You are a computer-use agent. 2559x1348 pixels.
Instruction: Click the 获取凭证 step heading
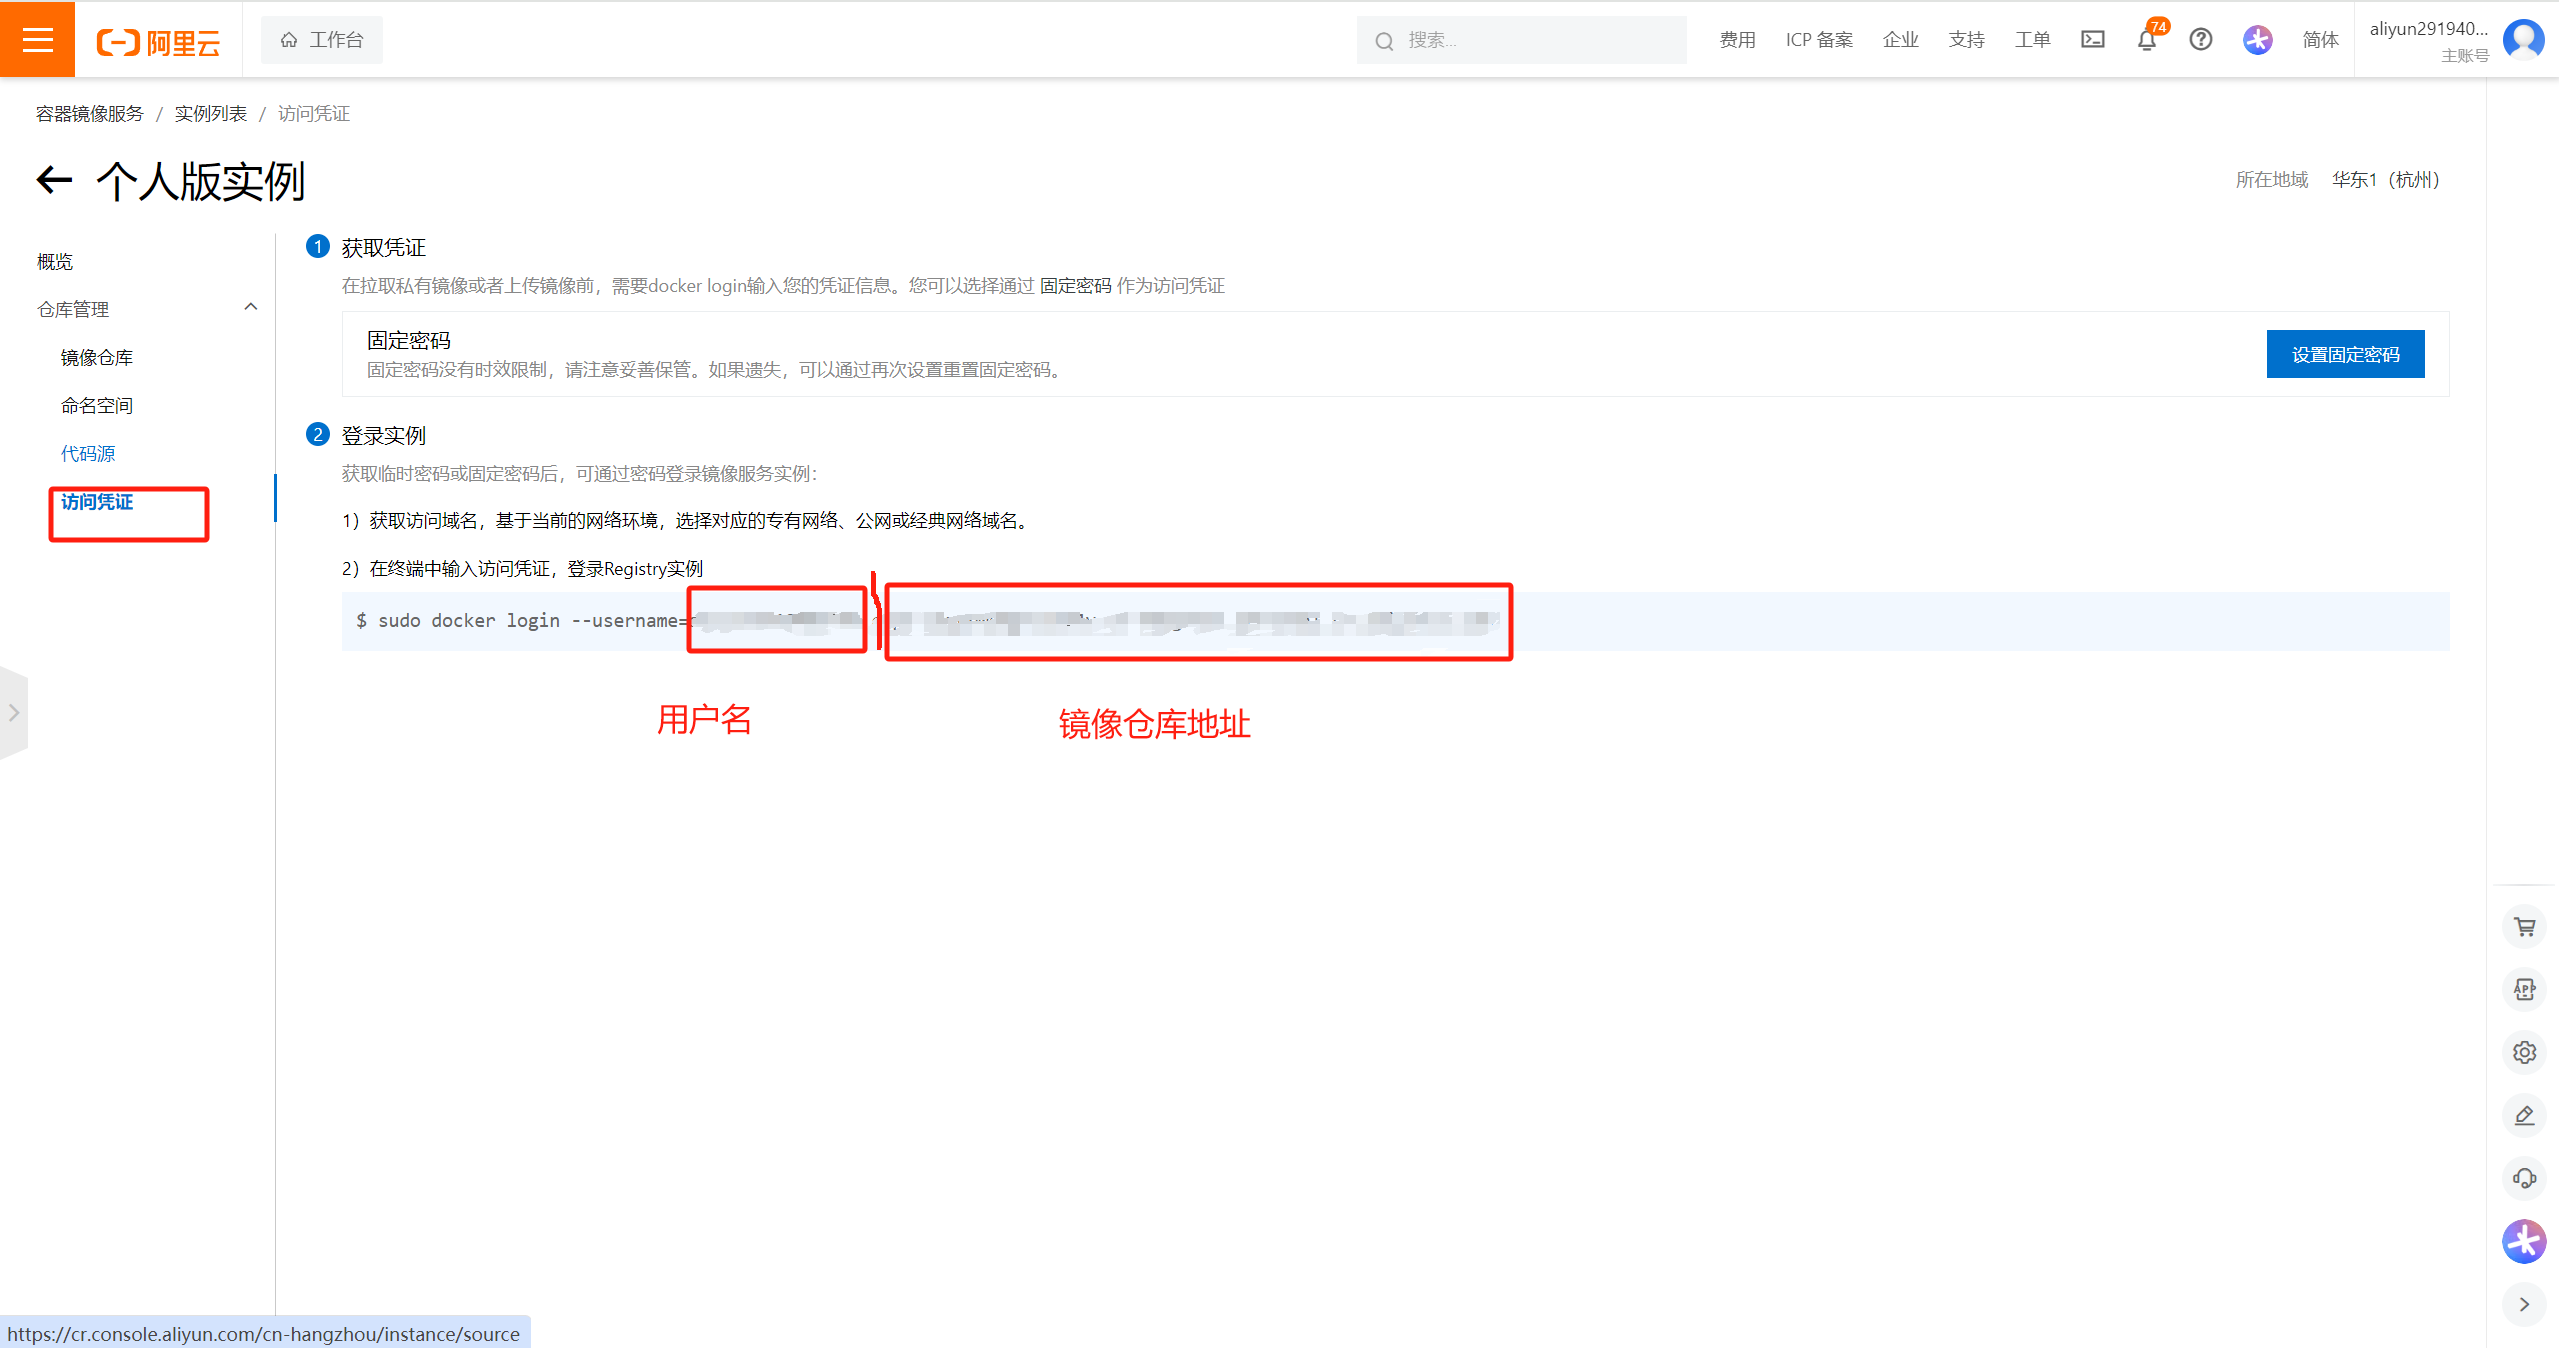tap(384, 248)
